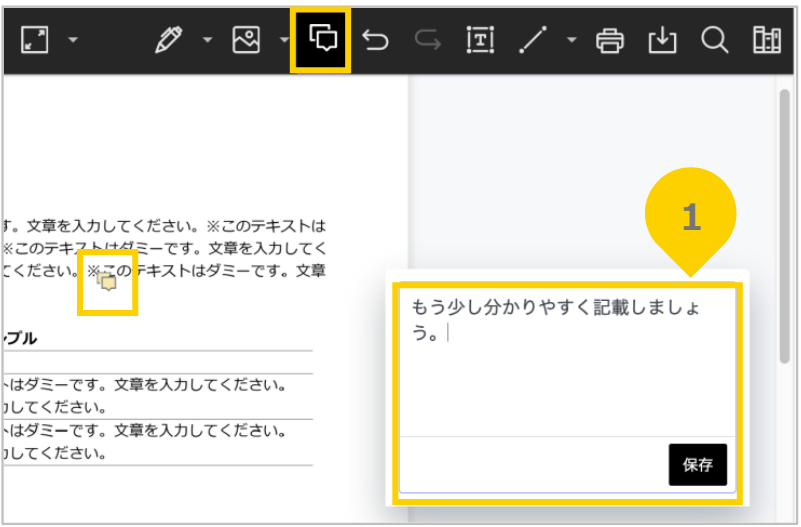Click inside the comment text area
801x527 pixels.
click(x=567, y=362)
